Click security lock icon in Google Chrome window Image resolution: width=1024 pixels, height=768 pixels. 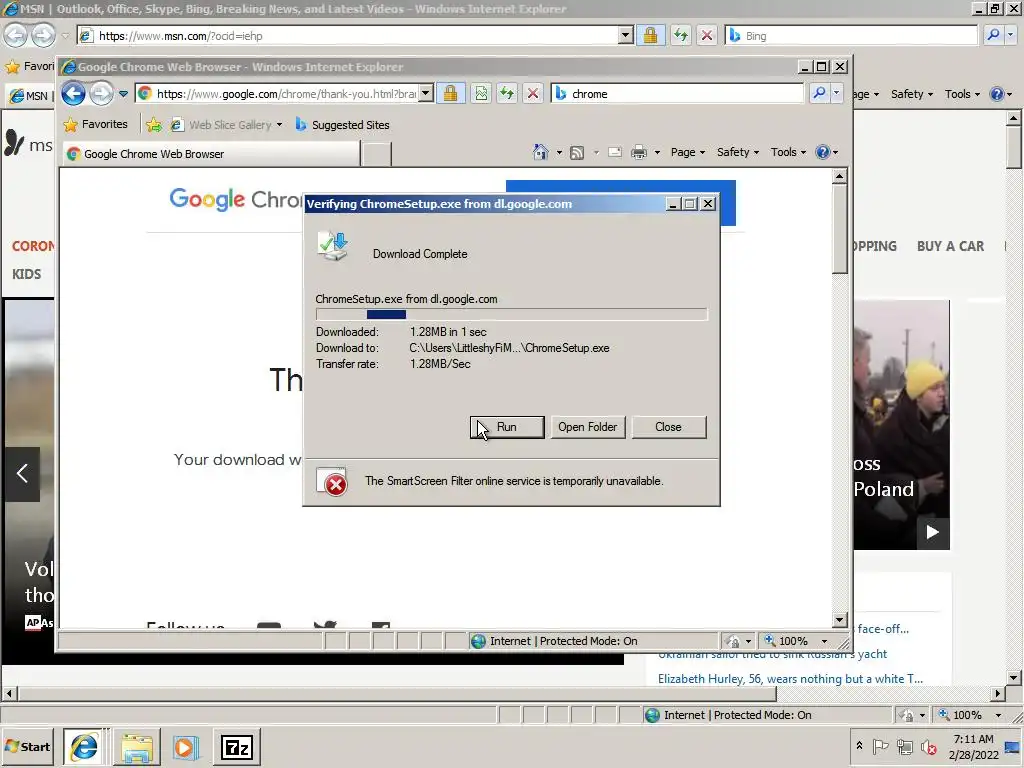coord(451,94)
